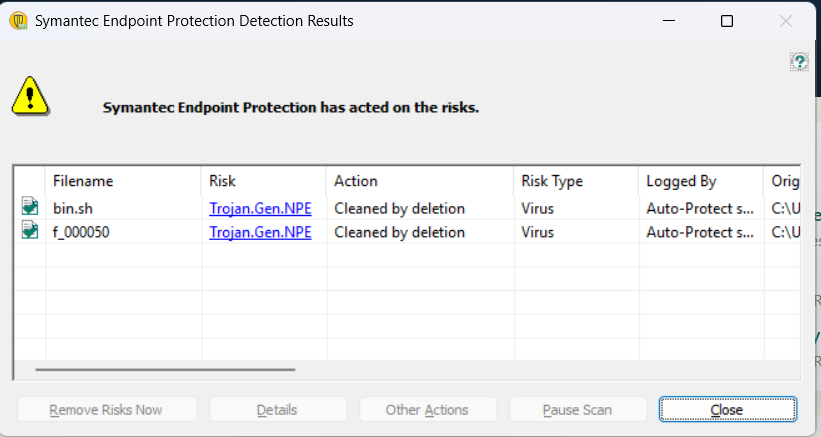Click the Other Actions button
This screenshot has width=821, height=437.
pos(427,409)
